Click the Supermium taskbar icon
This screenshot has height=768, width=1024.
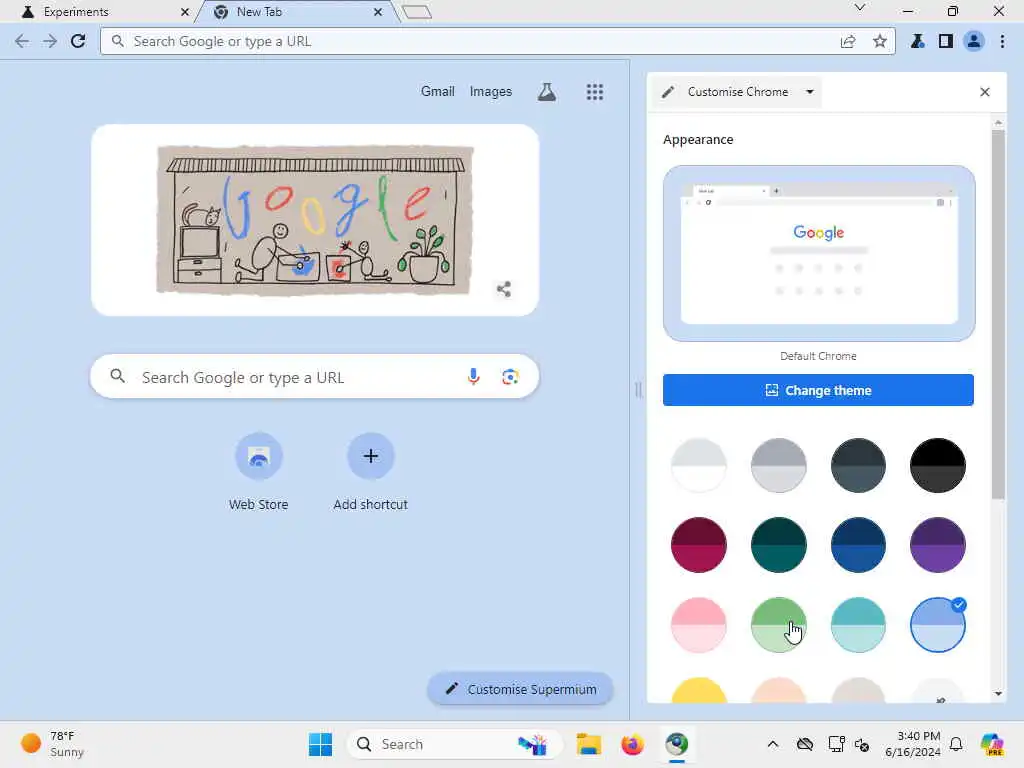pos(677,744)
